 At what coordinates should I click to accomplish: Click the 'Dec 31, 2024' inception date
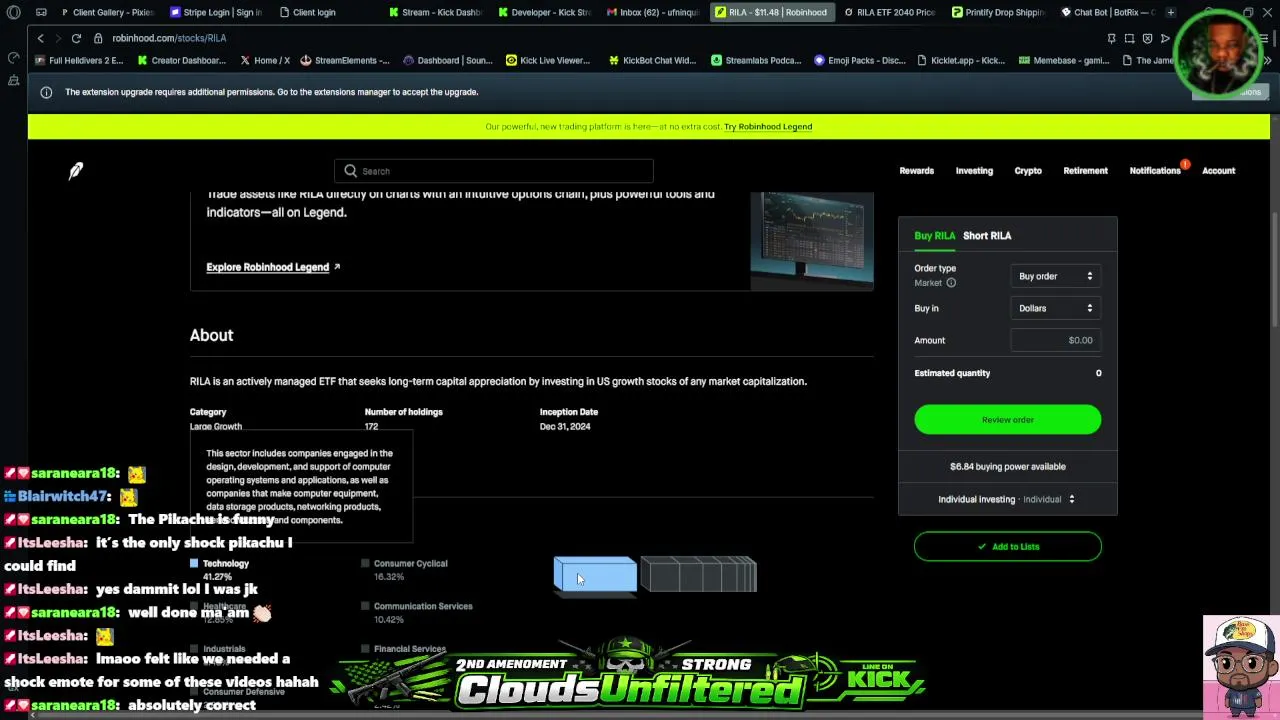point(565,427)
